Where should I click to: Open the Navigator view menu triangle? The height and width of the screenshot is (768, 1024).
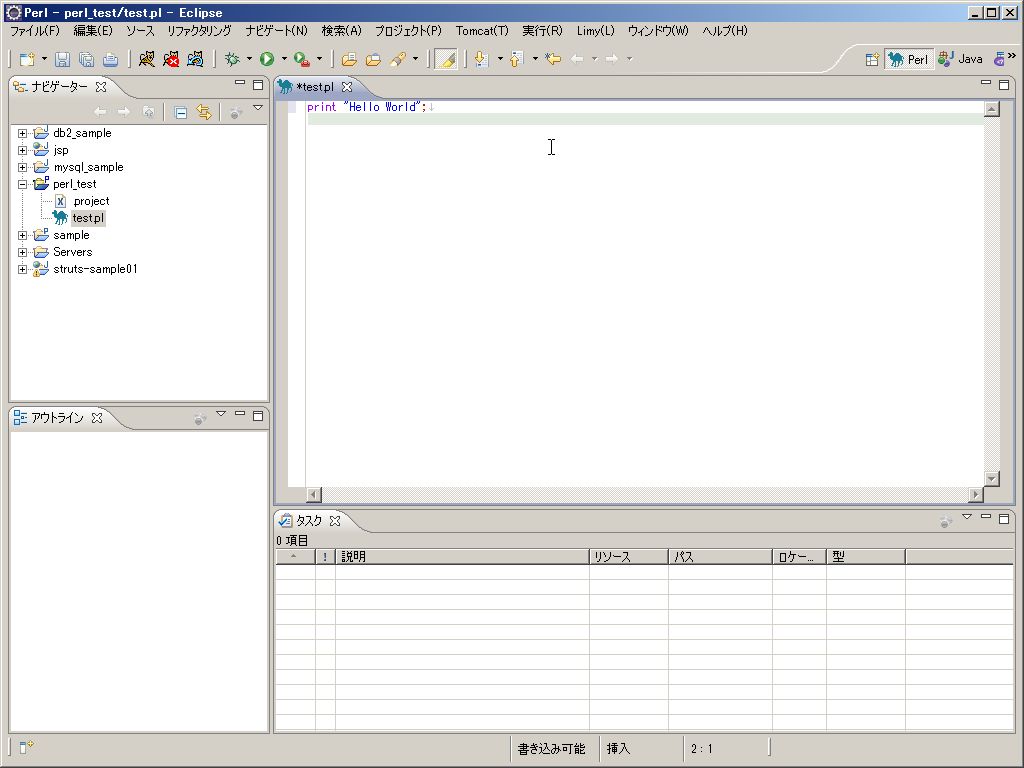[258, 108]
